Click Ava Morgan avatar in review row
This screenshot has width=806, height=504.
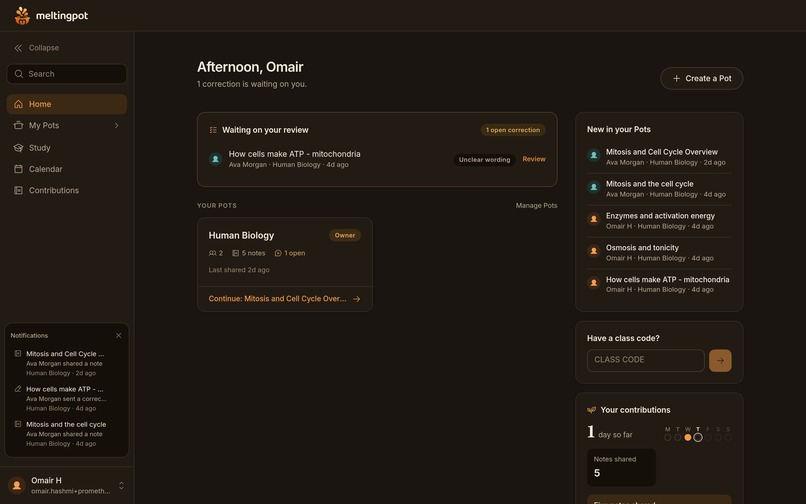click(x=215, y=159)
